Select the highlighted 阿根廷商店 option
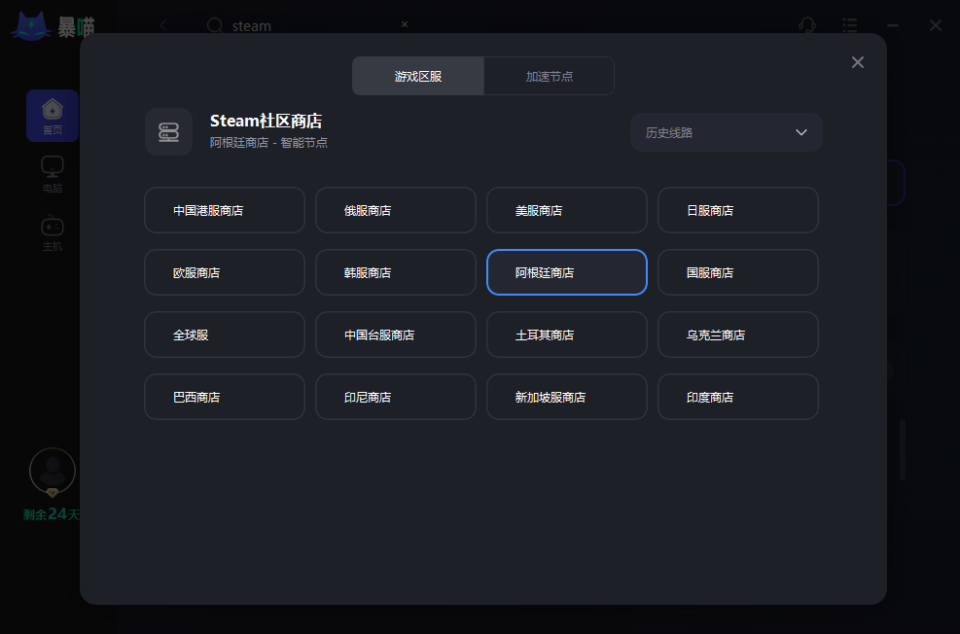The width and height of the screenshot is (960, 634). pyautogui.click(x=567, y=272)
